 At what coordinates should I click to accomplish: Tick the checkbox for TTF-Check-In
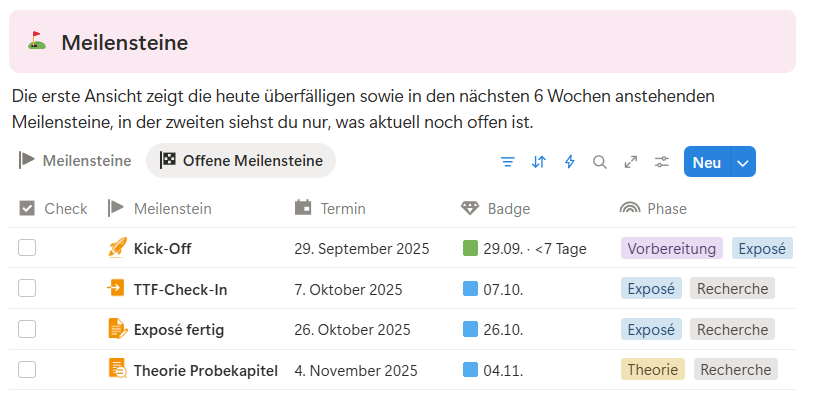[27, 288]
